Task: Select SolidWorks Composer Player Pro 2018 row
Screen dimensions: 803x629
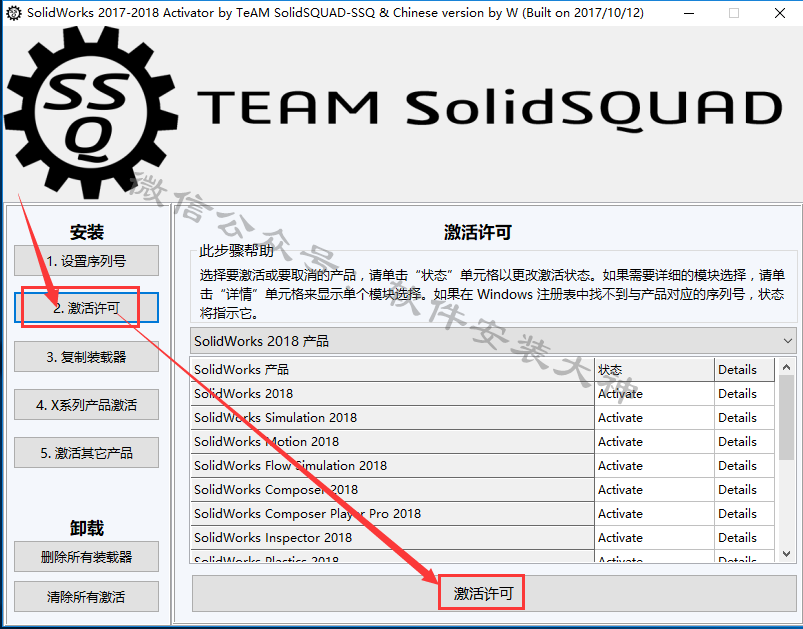Action: coord(392,514)
